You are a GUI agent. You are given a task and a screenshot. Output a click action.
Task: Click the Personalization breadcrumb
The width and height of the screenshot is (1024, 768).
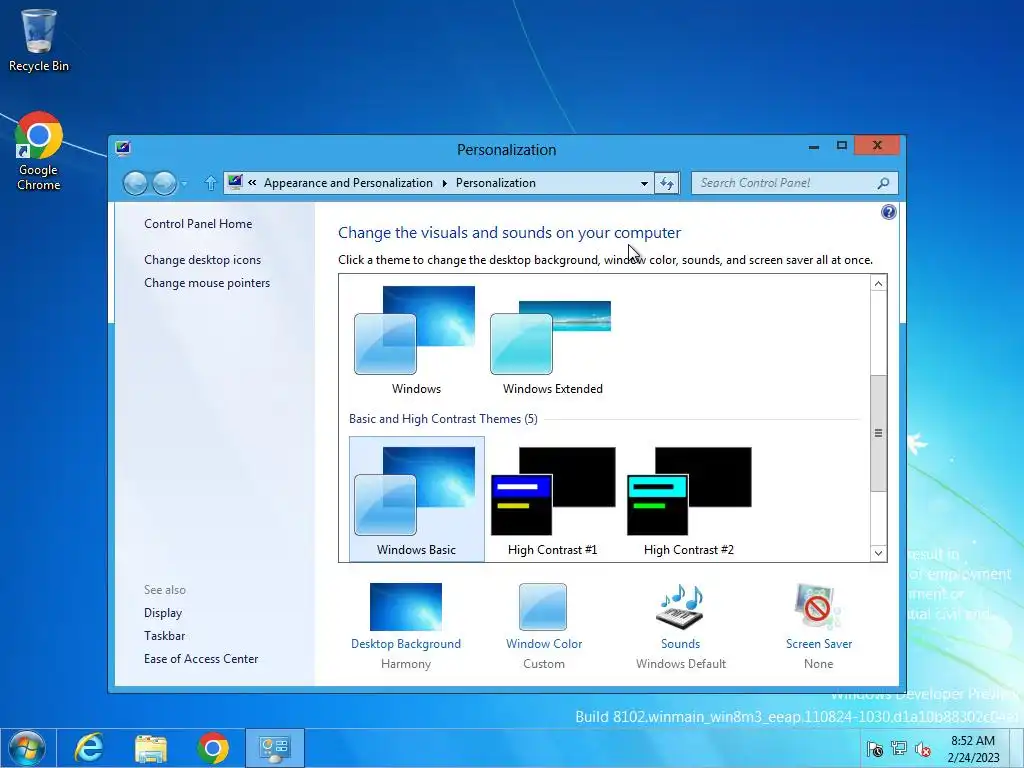496,183
